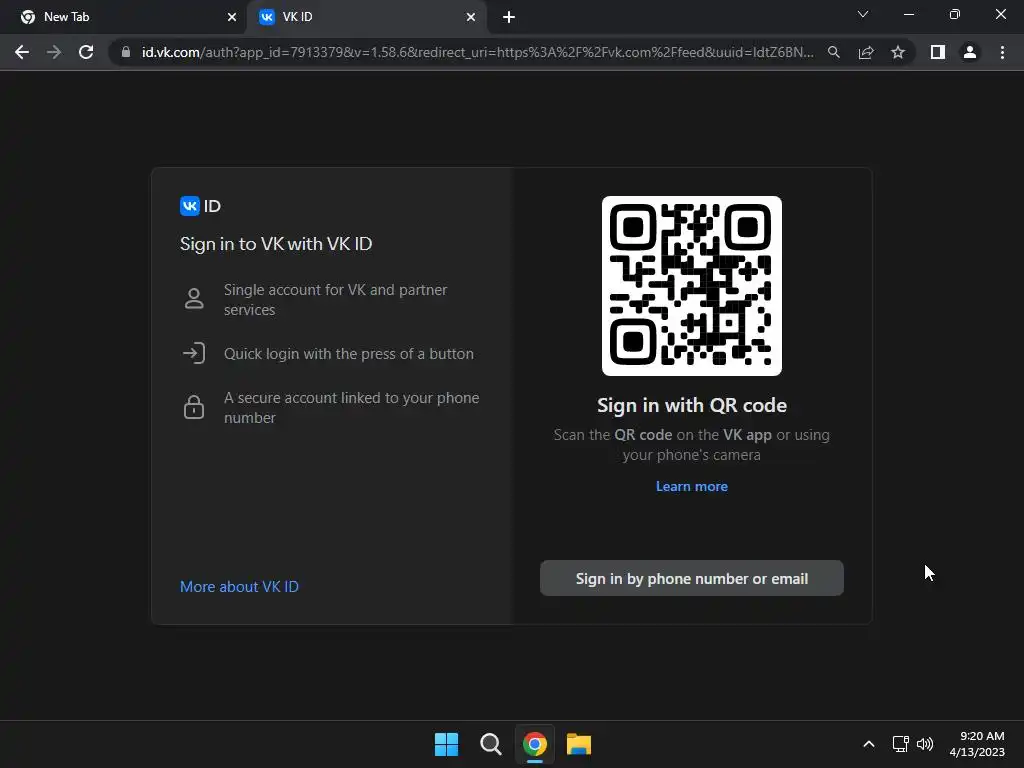The width and height of the screenshot is (1024, 768).
Task: Click the padlock secure account icon
Action: click(194, 406)
